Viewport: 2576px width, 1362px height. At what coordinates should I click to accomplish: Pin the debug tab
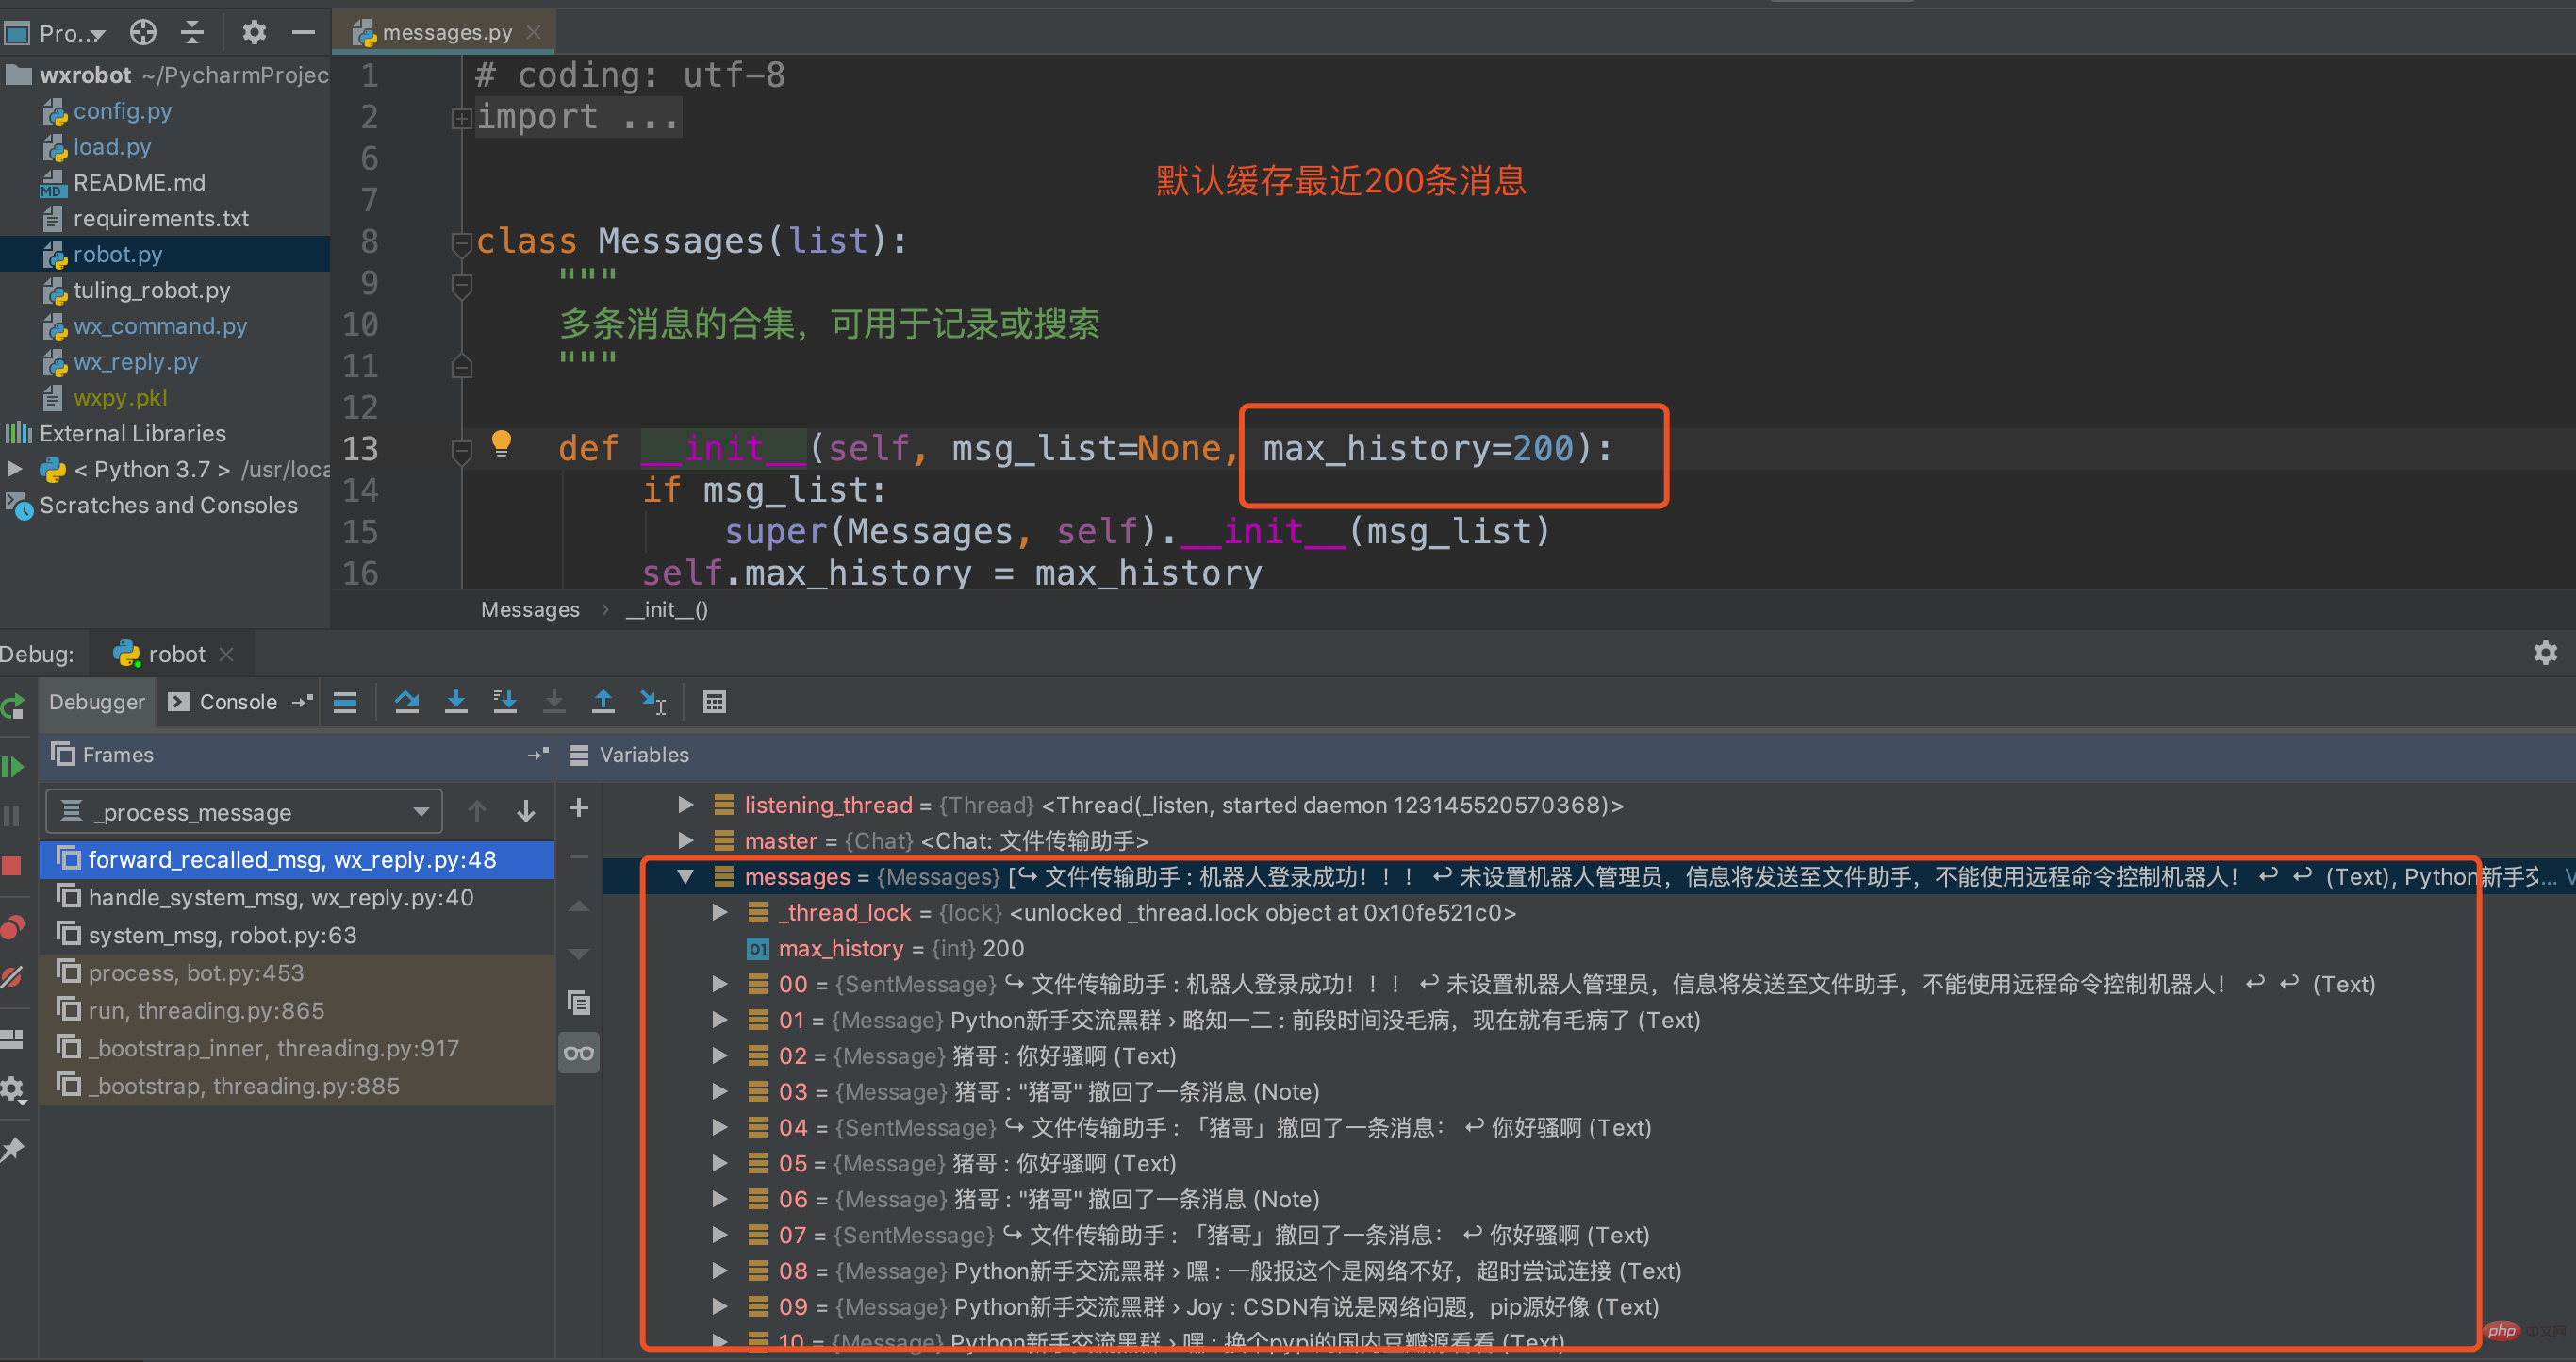12,1150
